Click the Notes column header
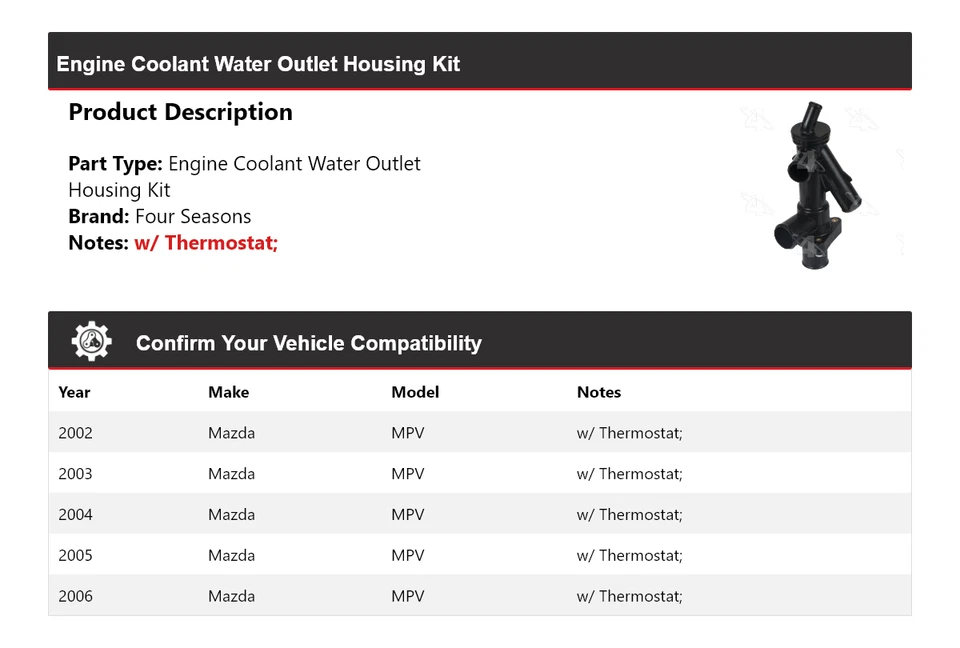Viewport: 960px width, 648px height. 599,392
